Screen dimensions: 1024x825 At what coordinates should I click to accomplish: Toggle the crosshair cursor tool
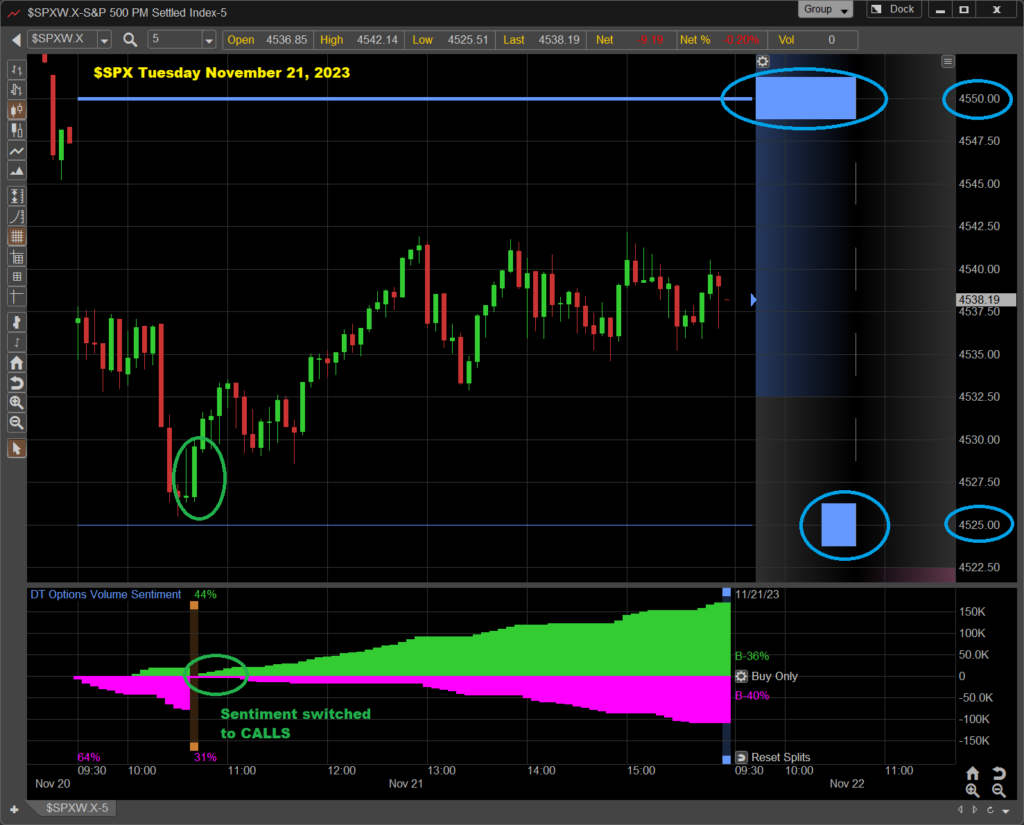click(17, 297)
